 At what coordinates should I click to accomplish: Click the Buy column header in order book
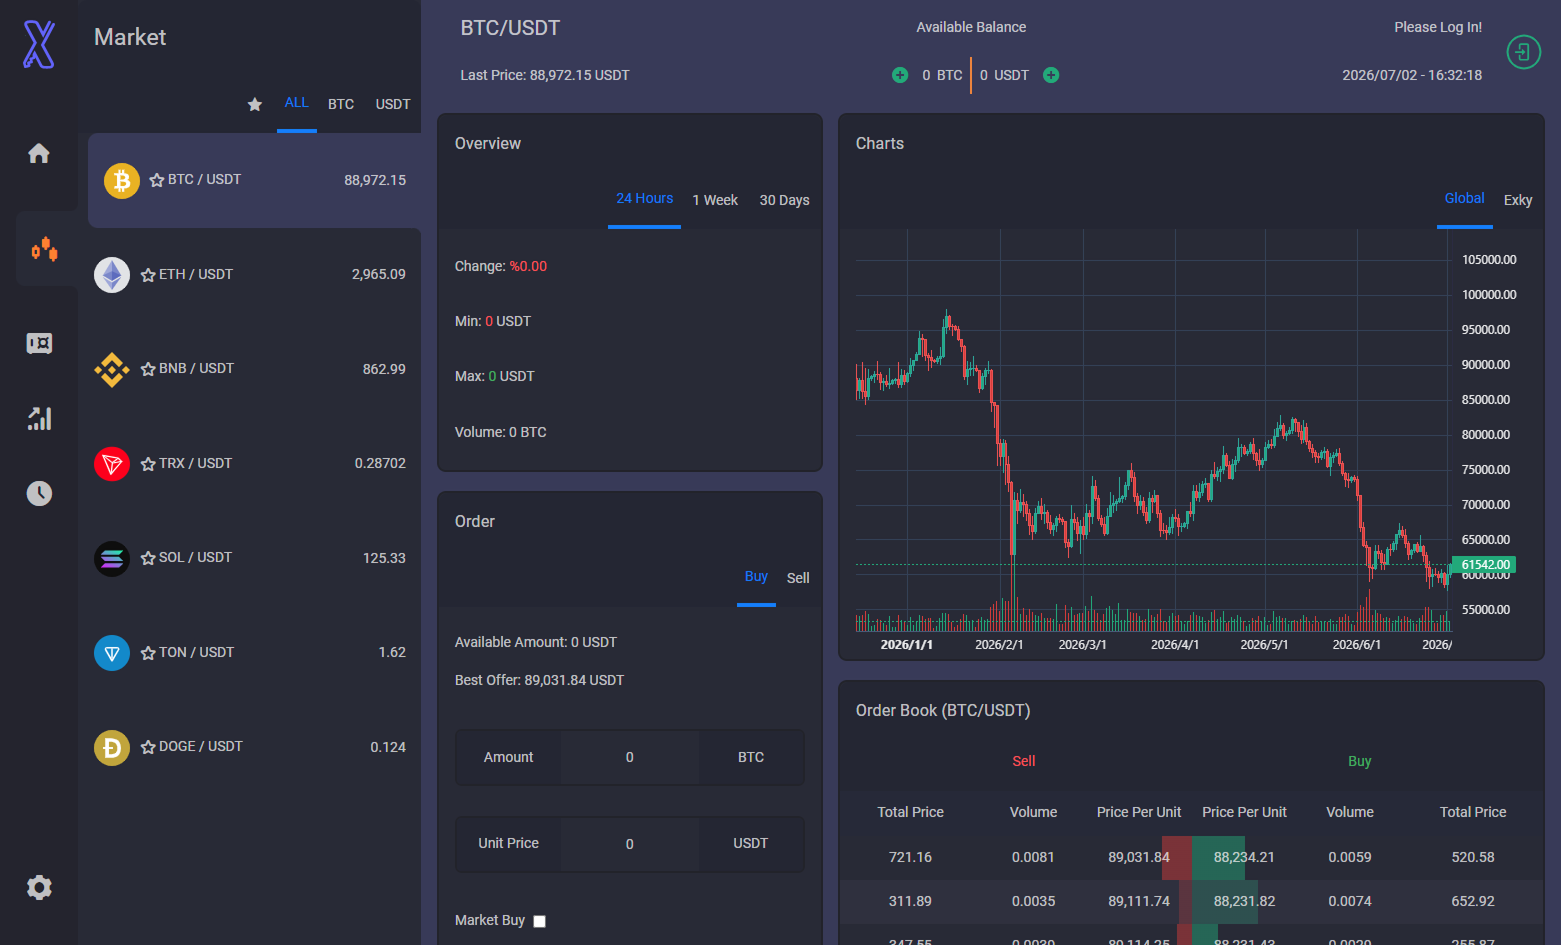tap(1359, 761)
